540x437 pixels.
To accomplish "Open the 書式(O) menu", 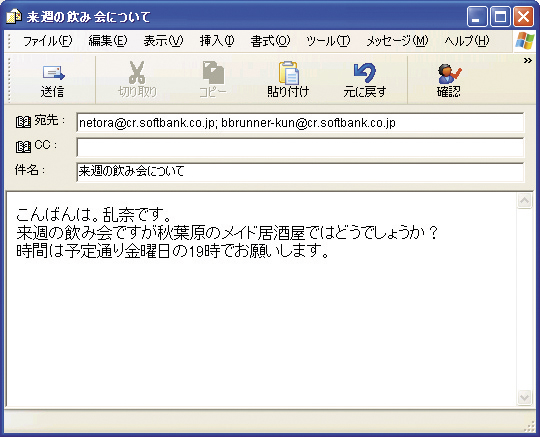I will point(270,41).
